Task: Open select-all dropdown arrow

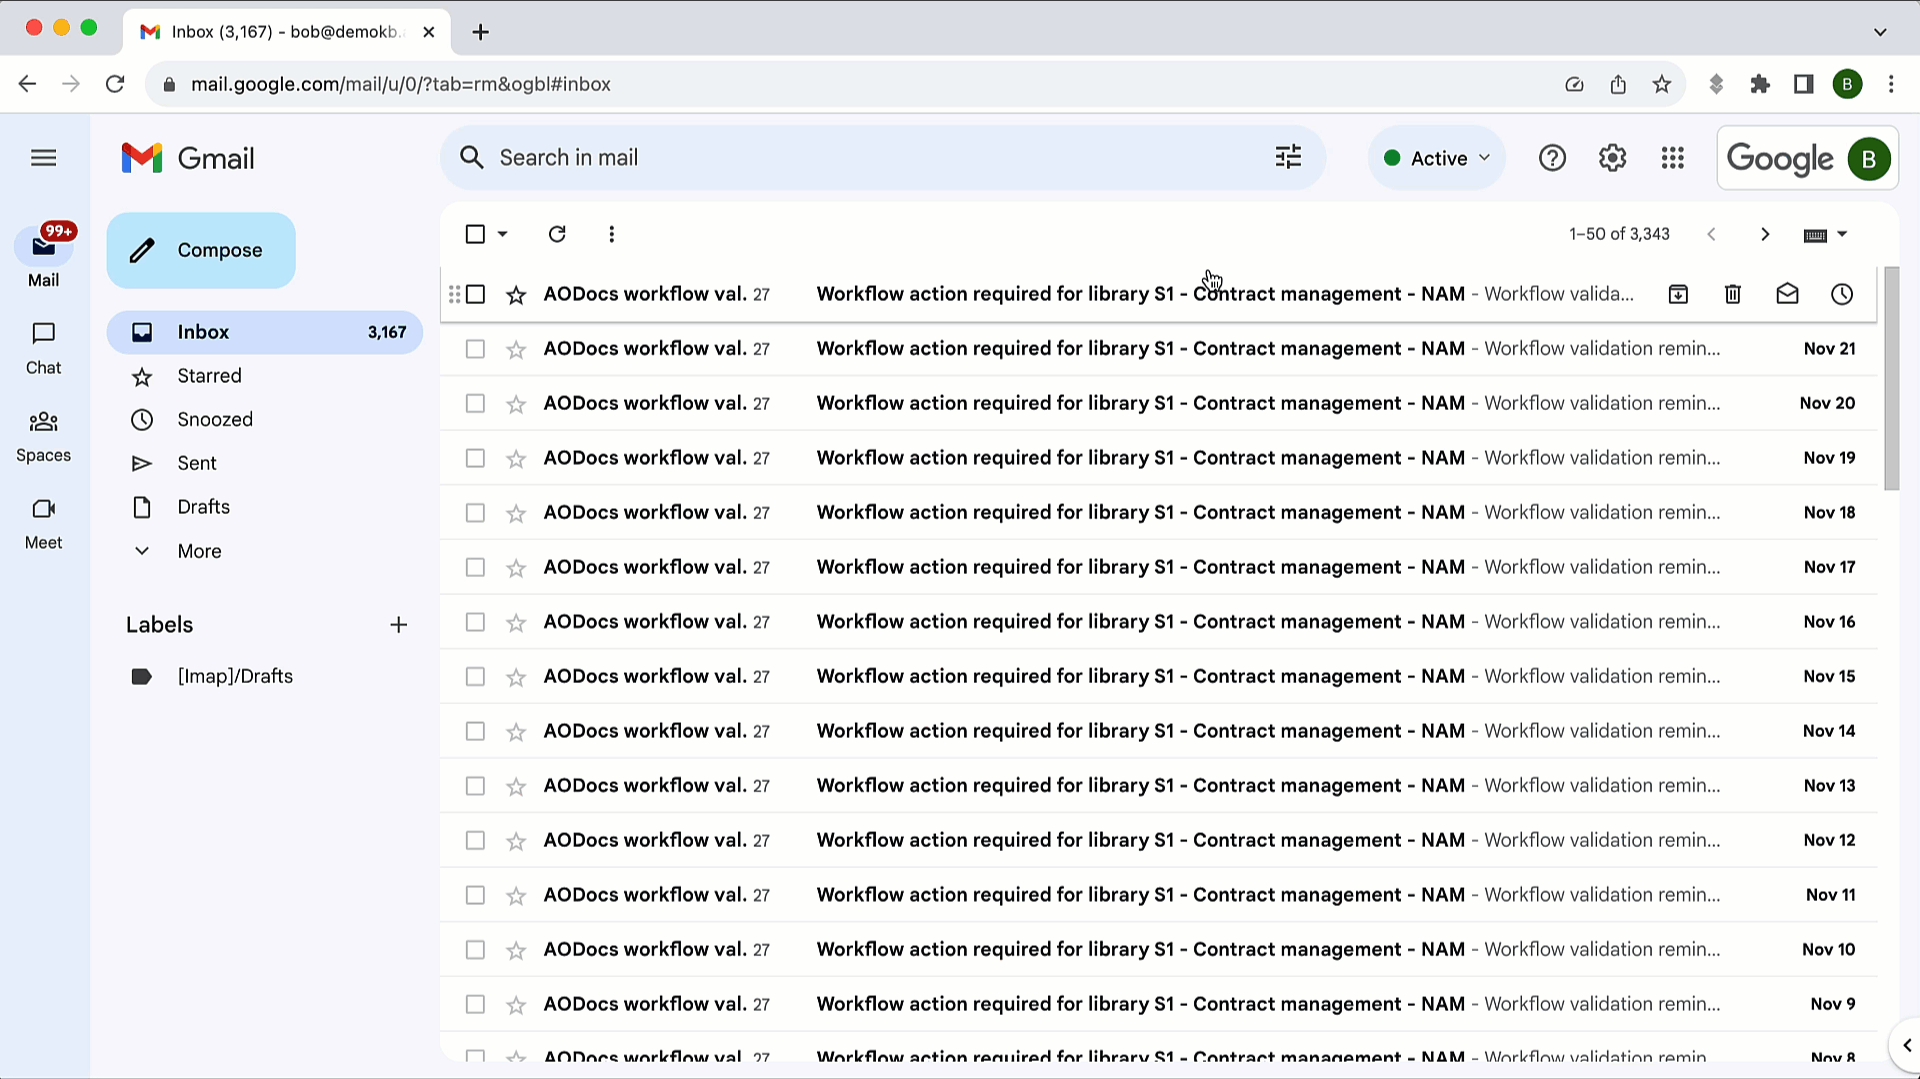Action: tap(503, 234)
